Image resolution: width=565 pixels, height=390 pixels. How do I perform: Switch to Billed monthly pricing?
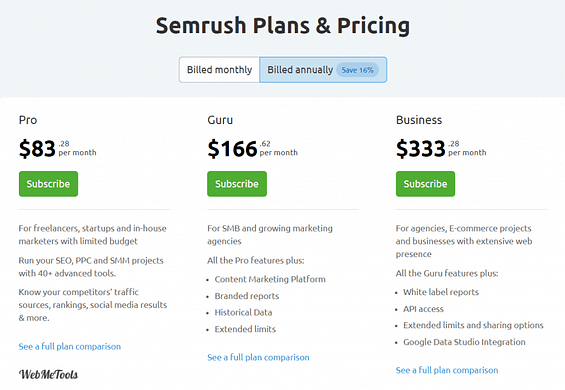click(x=219, y=70)
